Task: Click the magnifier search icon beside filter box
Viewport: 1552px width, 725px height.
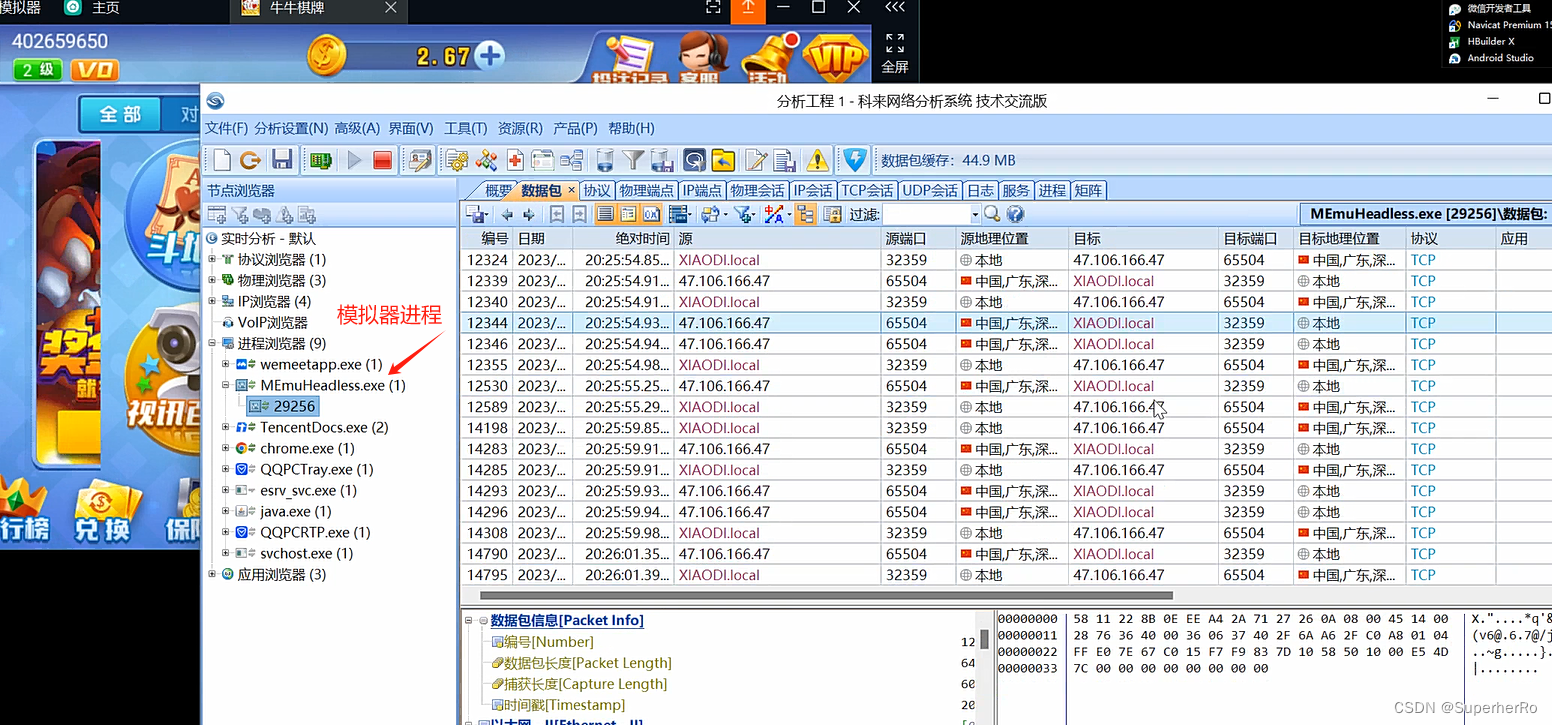Action: click(x=991, y=214)
